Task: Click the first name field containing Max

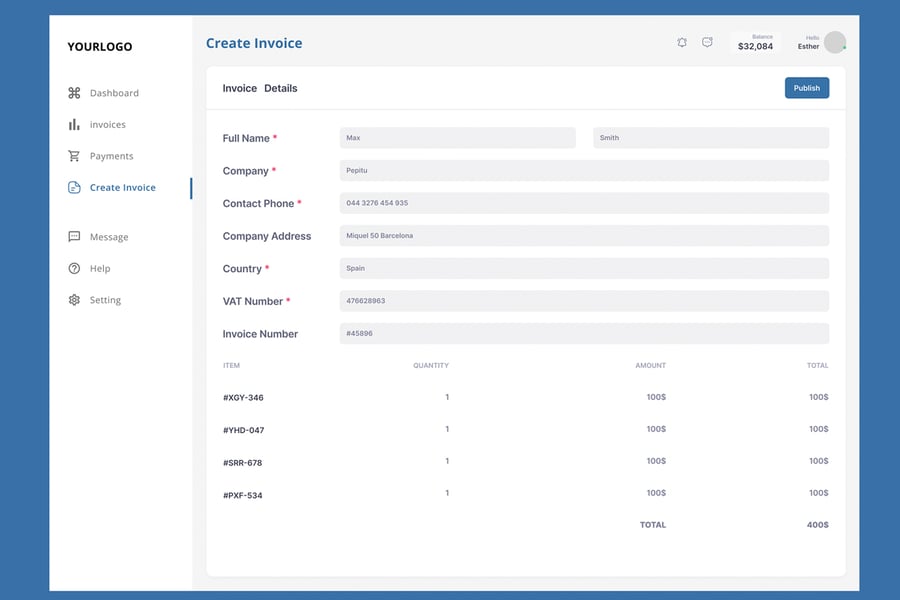Action: [457, 138]
